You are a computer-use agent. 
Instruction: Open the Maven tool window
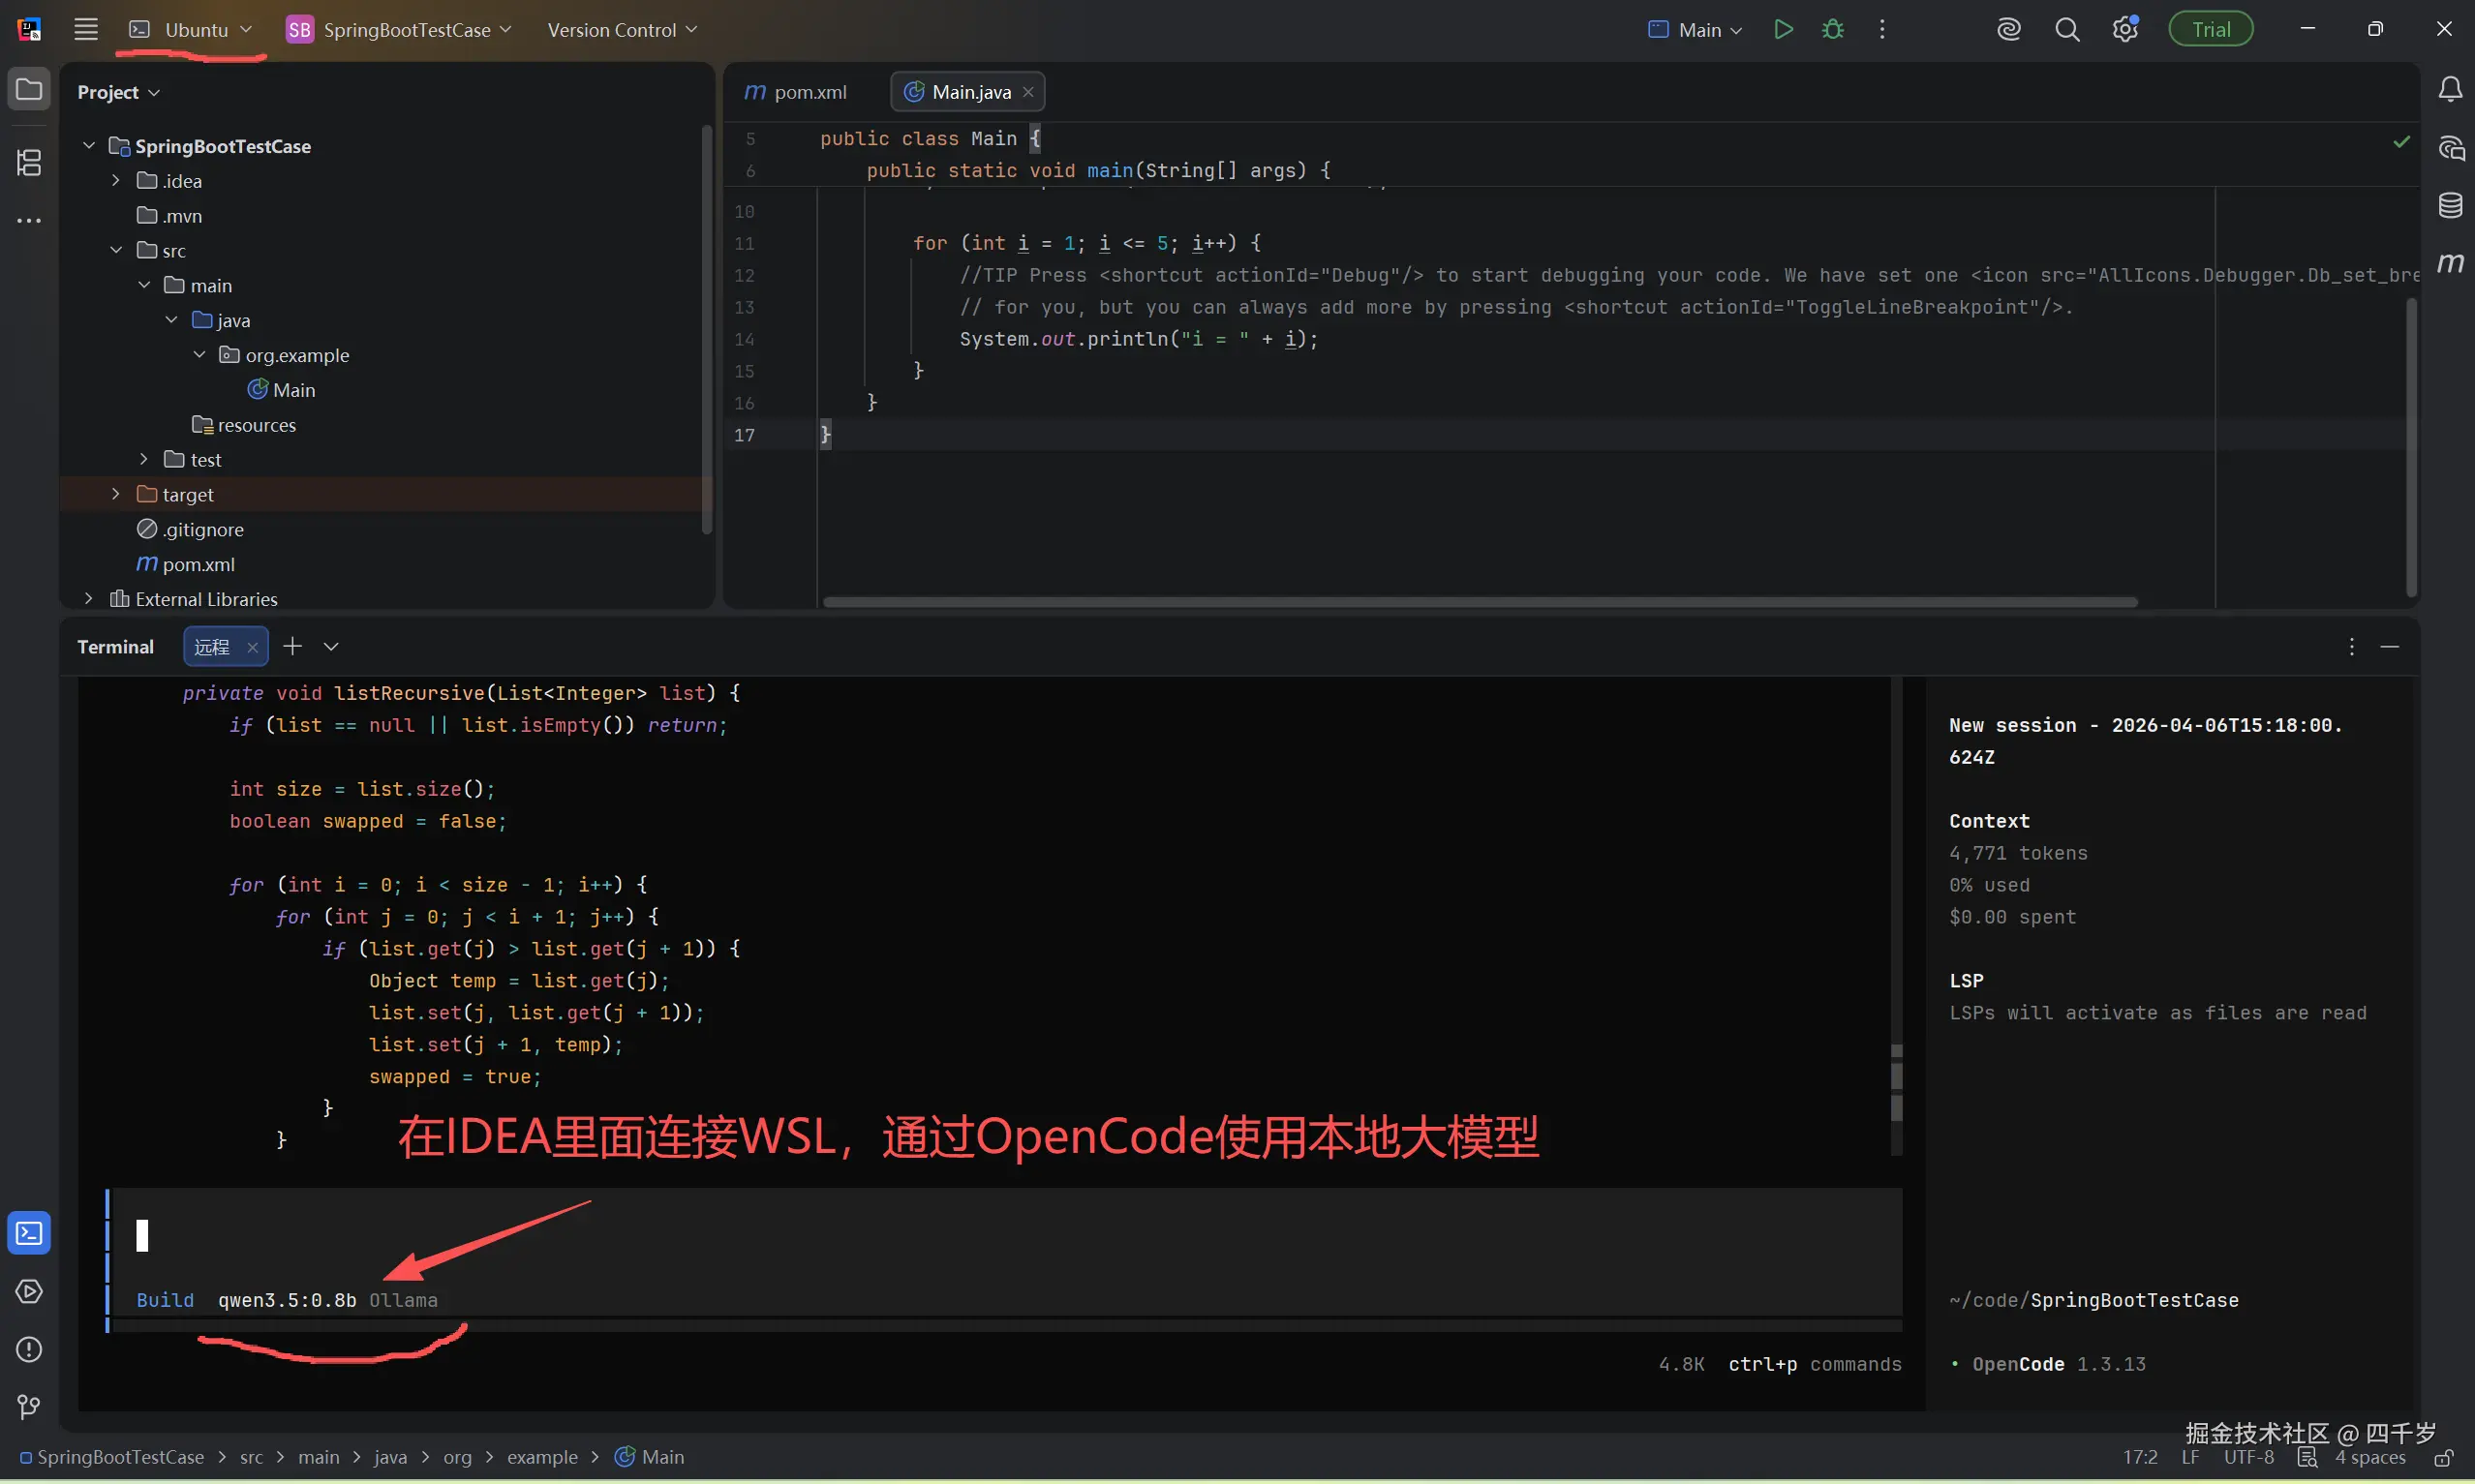click(x=2451, y=263)
